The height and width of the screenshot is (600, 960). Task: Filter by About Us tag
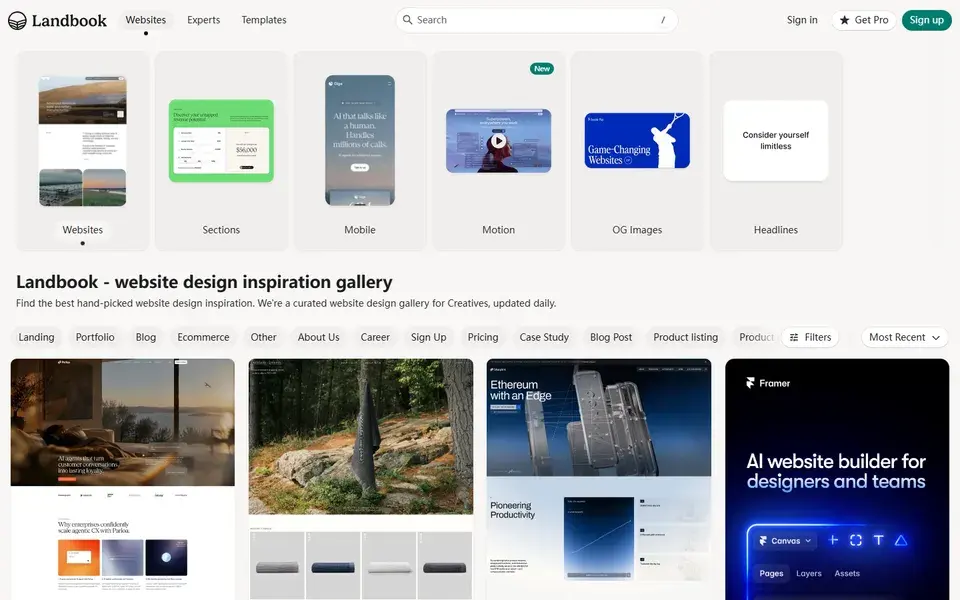pos(318,337)
